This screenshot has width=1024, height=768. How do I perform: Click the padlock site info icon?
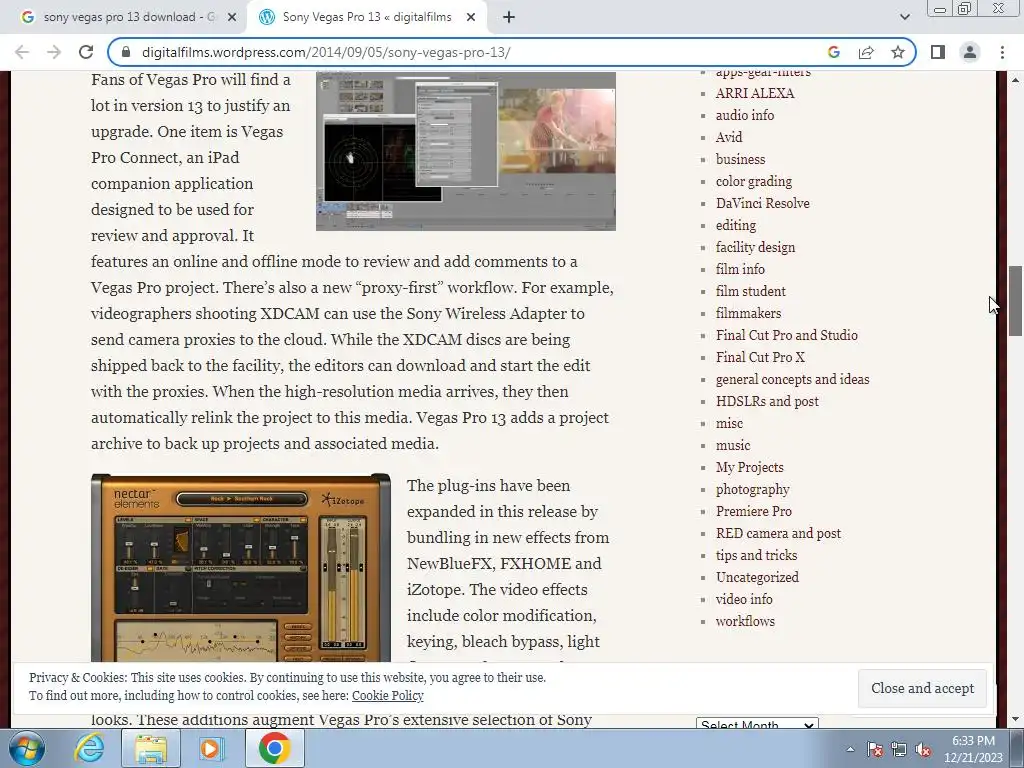(127, 52)
